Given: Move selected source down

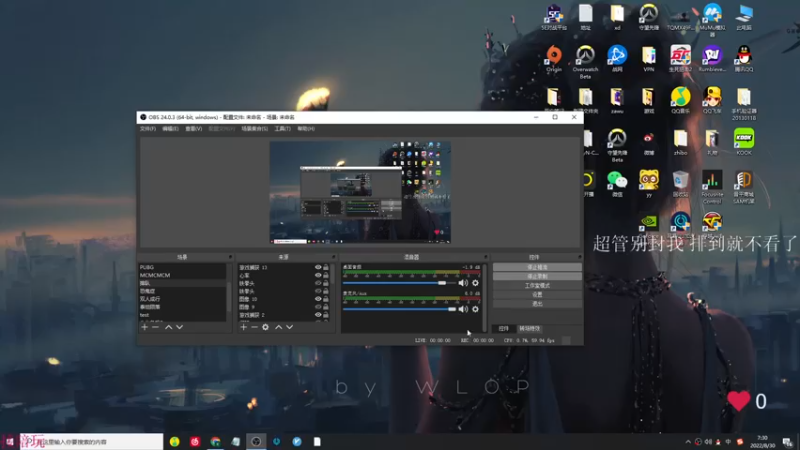Looking at the screenshot, I should coord(289,327).
